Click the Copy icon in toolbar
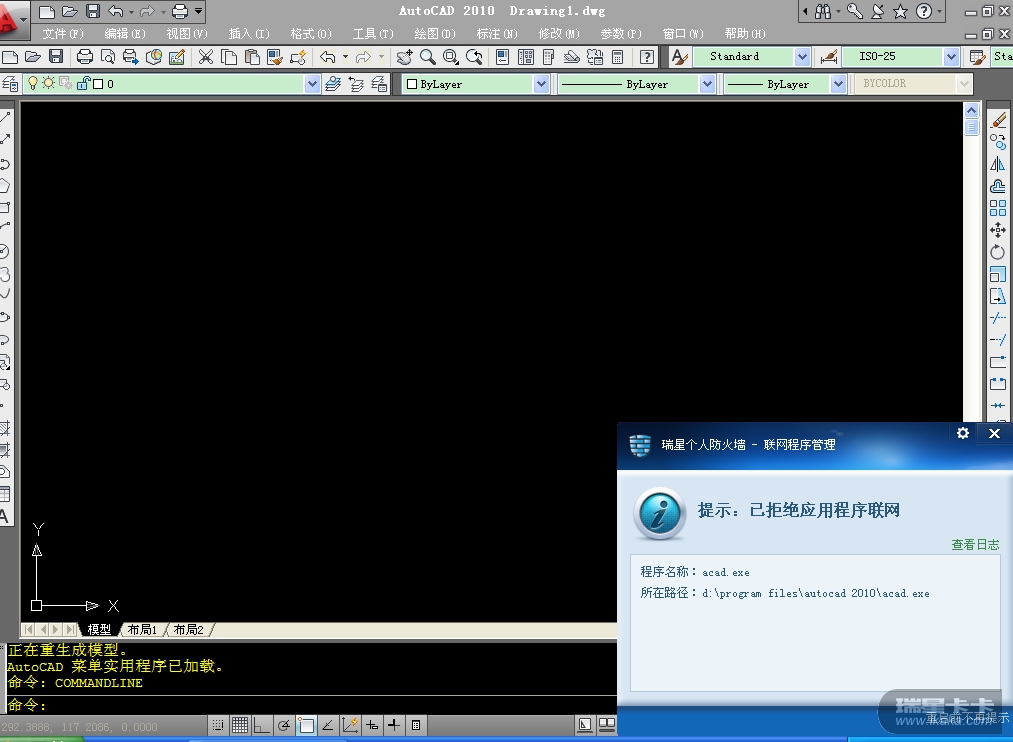 coord(229,57)
